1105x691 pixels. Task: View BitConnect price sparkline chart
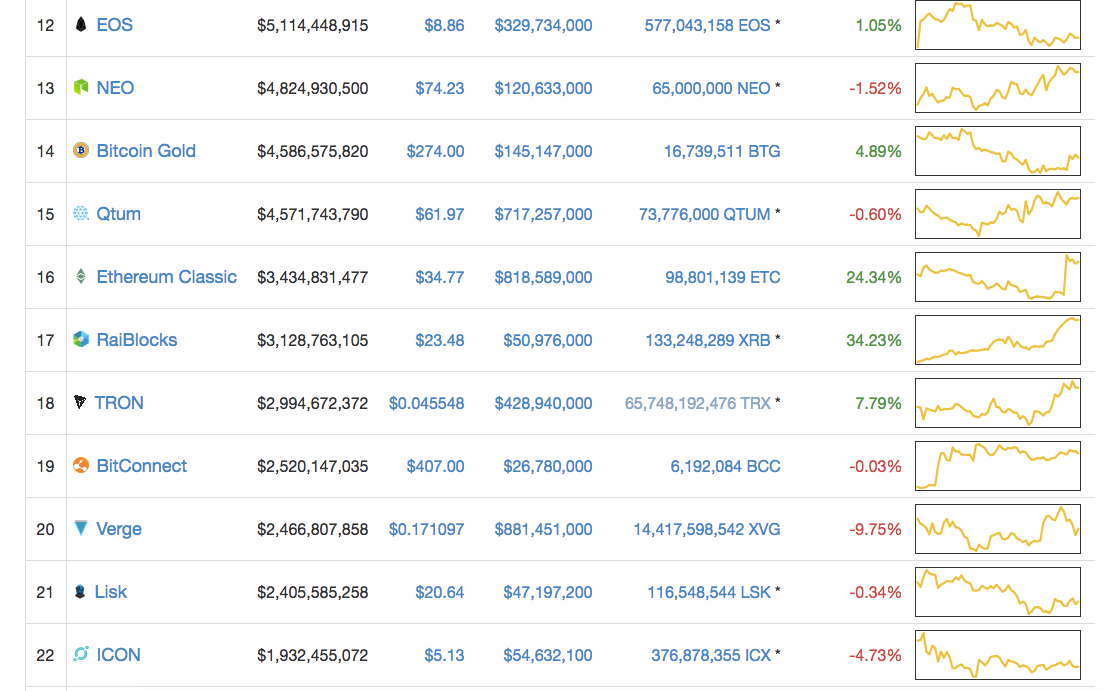(997, 466)
